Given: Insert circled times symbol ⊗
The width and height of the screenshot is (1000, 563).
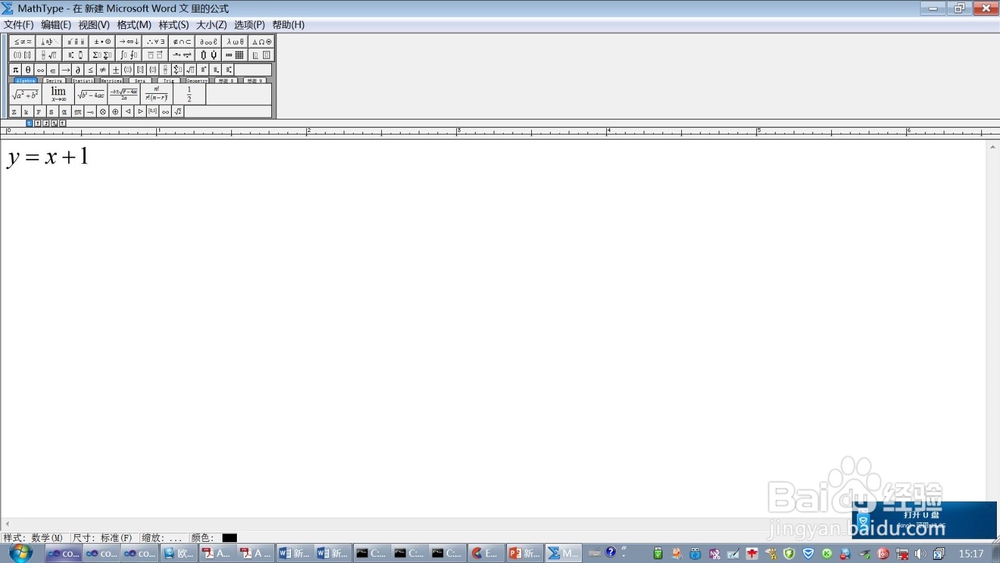Looking at the screenshot, I should point(103,112).
